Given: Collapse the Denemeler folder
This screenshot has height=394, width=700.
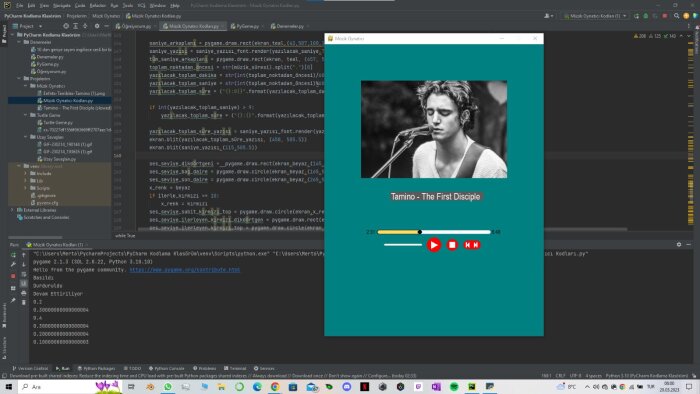Looking at the screenshot, I should [x=20, y=42].
